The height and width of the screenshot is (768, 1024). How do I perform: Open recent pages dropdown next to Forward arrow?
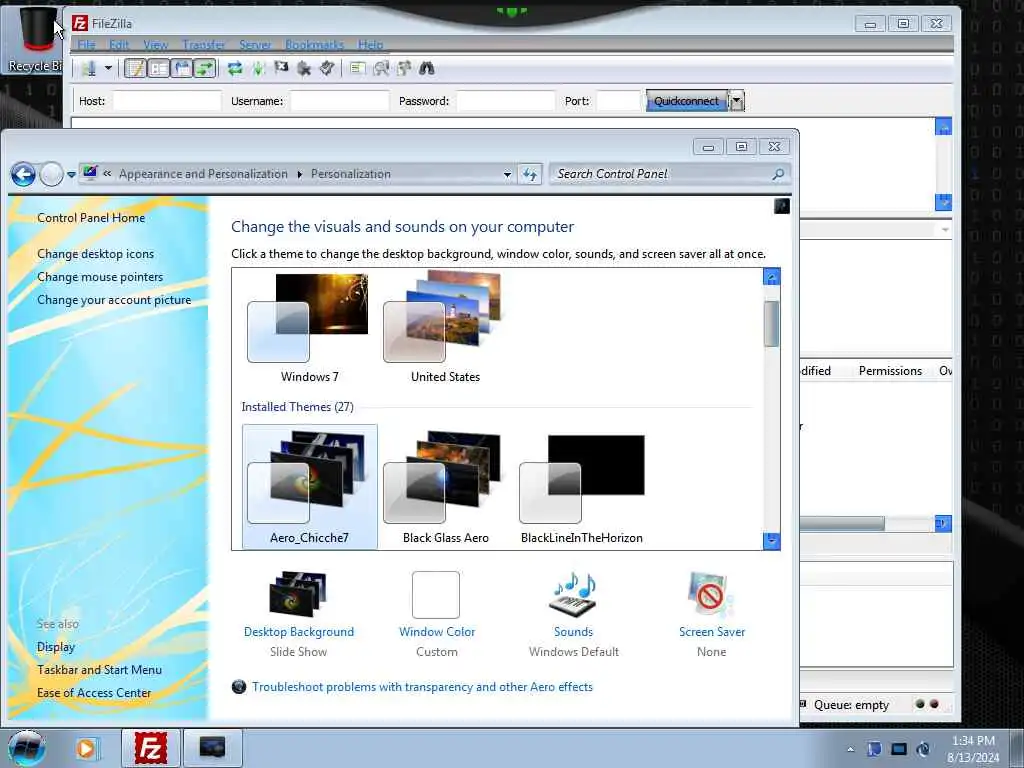(x=71, y=175)
